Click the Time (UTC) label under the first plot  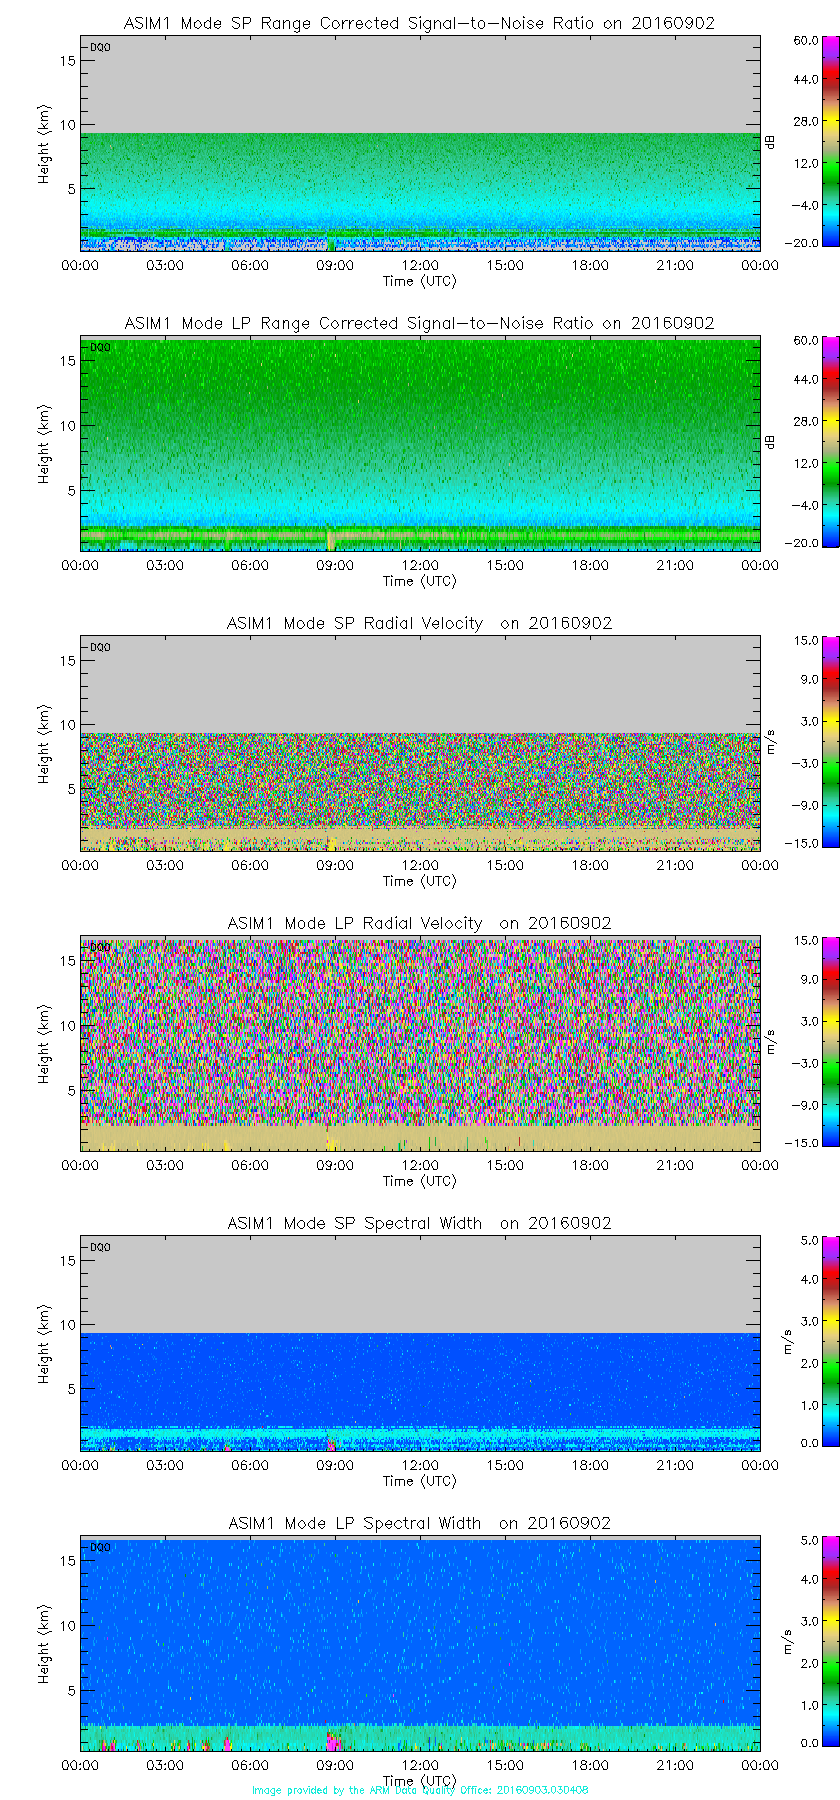(419, 281)
